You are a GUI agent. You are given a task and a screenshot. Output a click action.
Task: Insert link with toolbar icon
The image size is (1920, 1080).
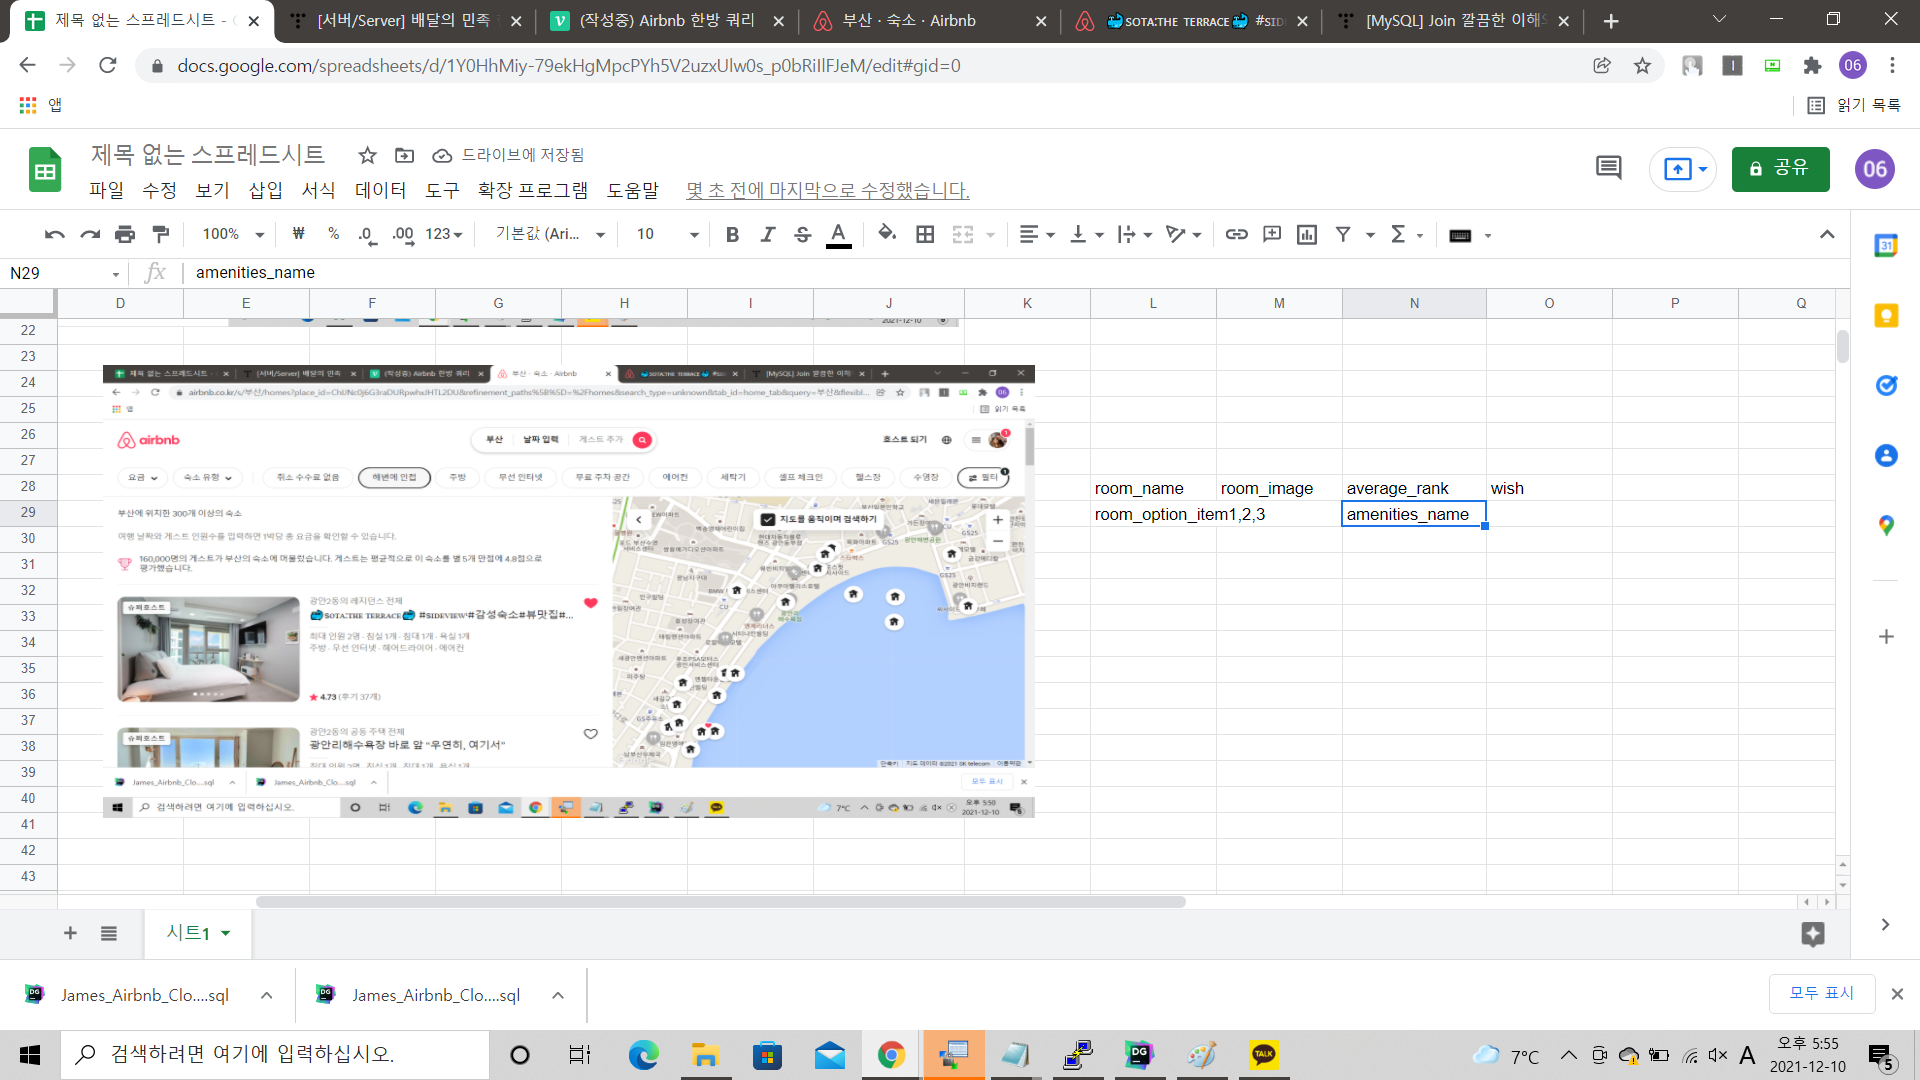pyautogui.click(x=1236, y=234)
